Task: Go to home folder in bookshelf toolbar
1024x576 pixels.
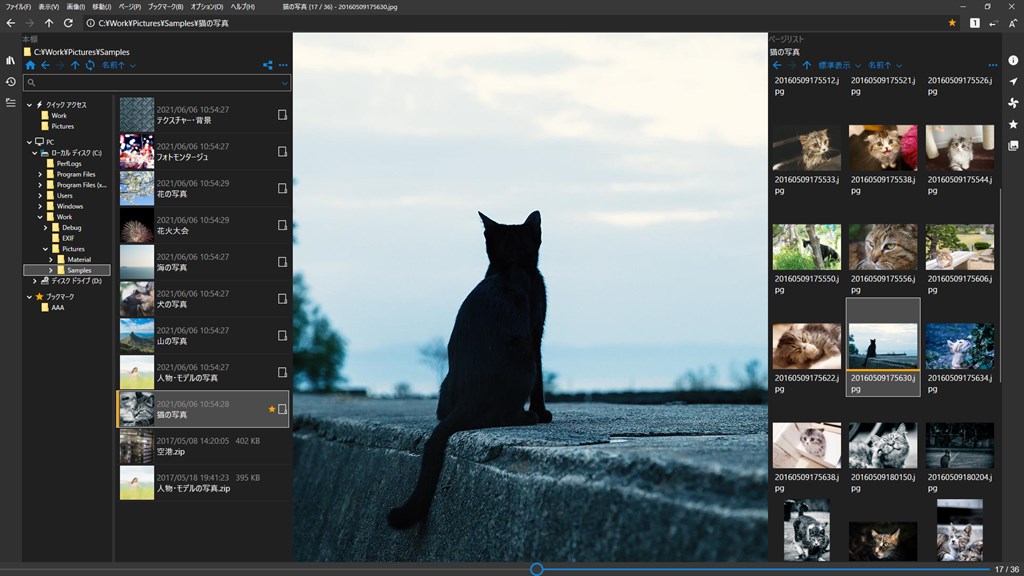Action: pyautogui.click(x=30, y=65)
